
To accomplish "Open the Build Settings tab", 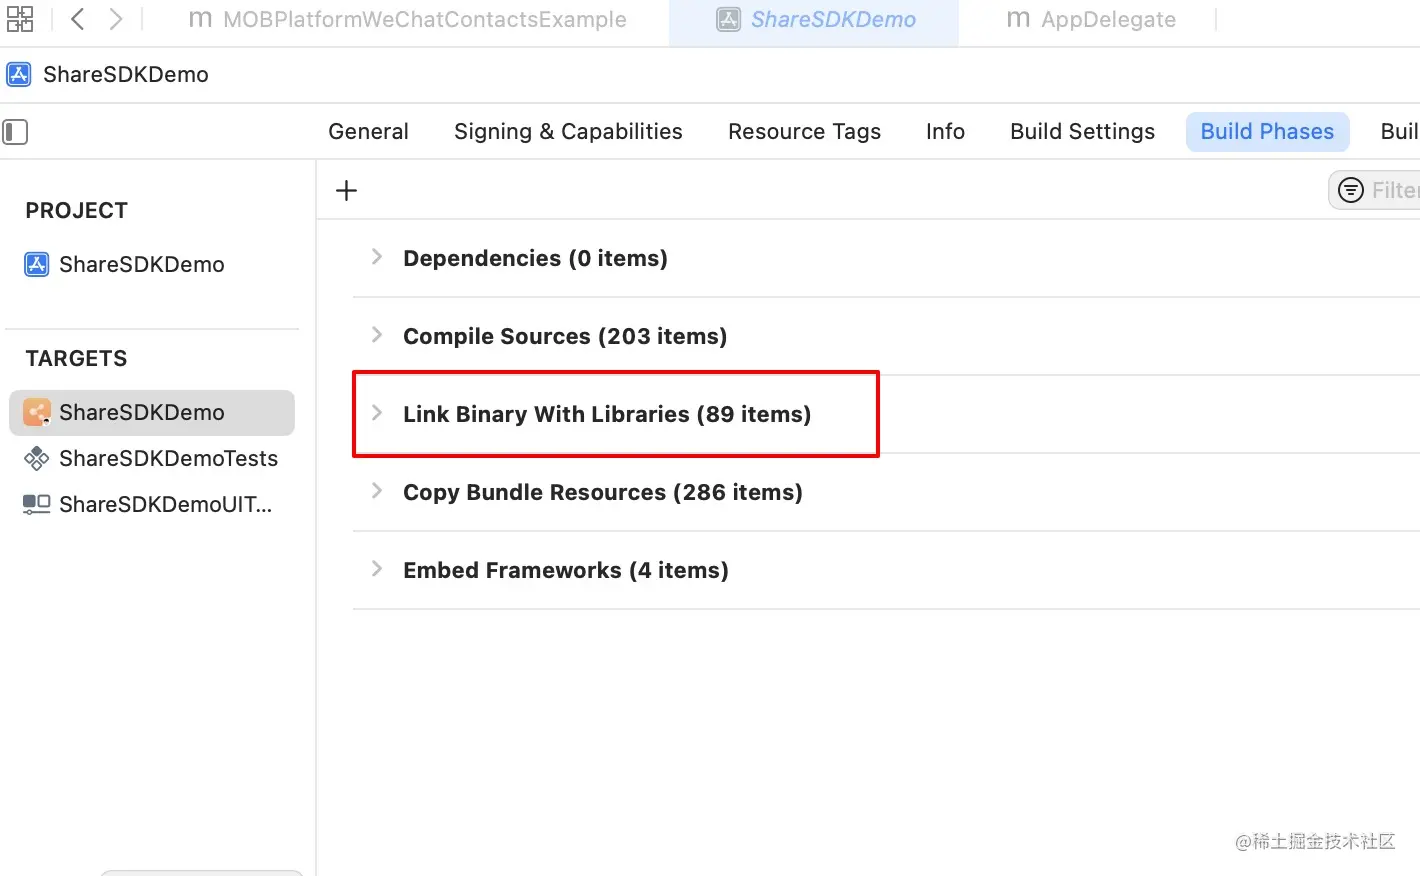I will tap(1082, 132).
